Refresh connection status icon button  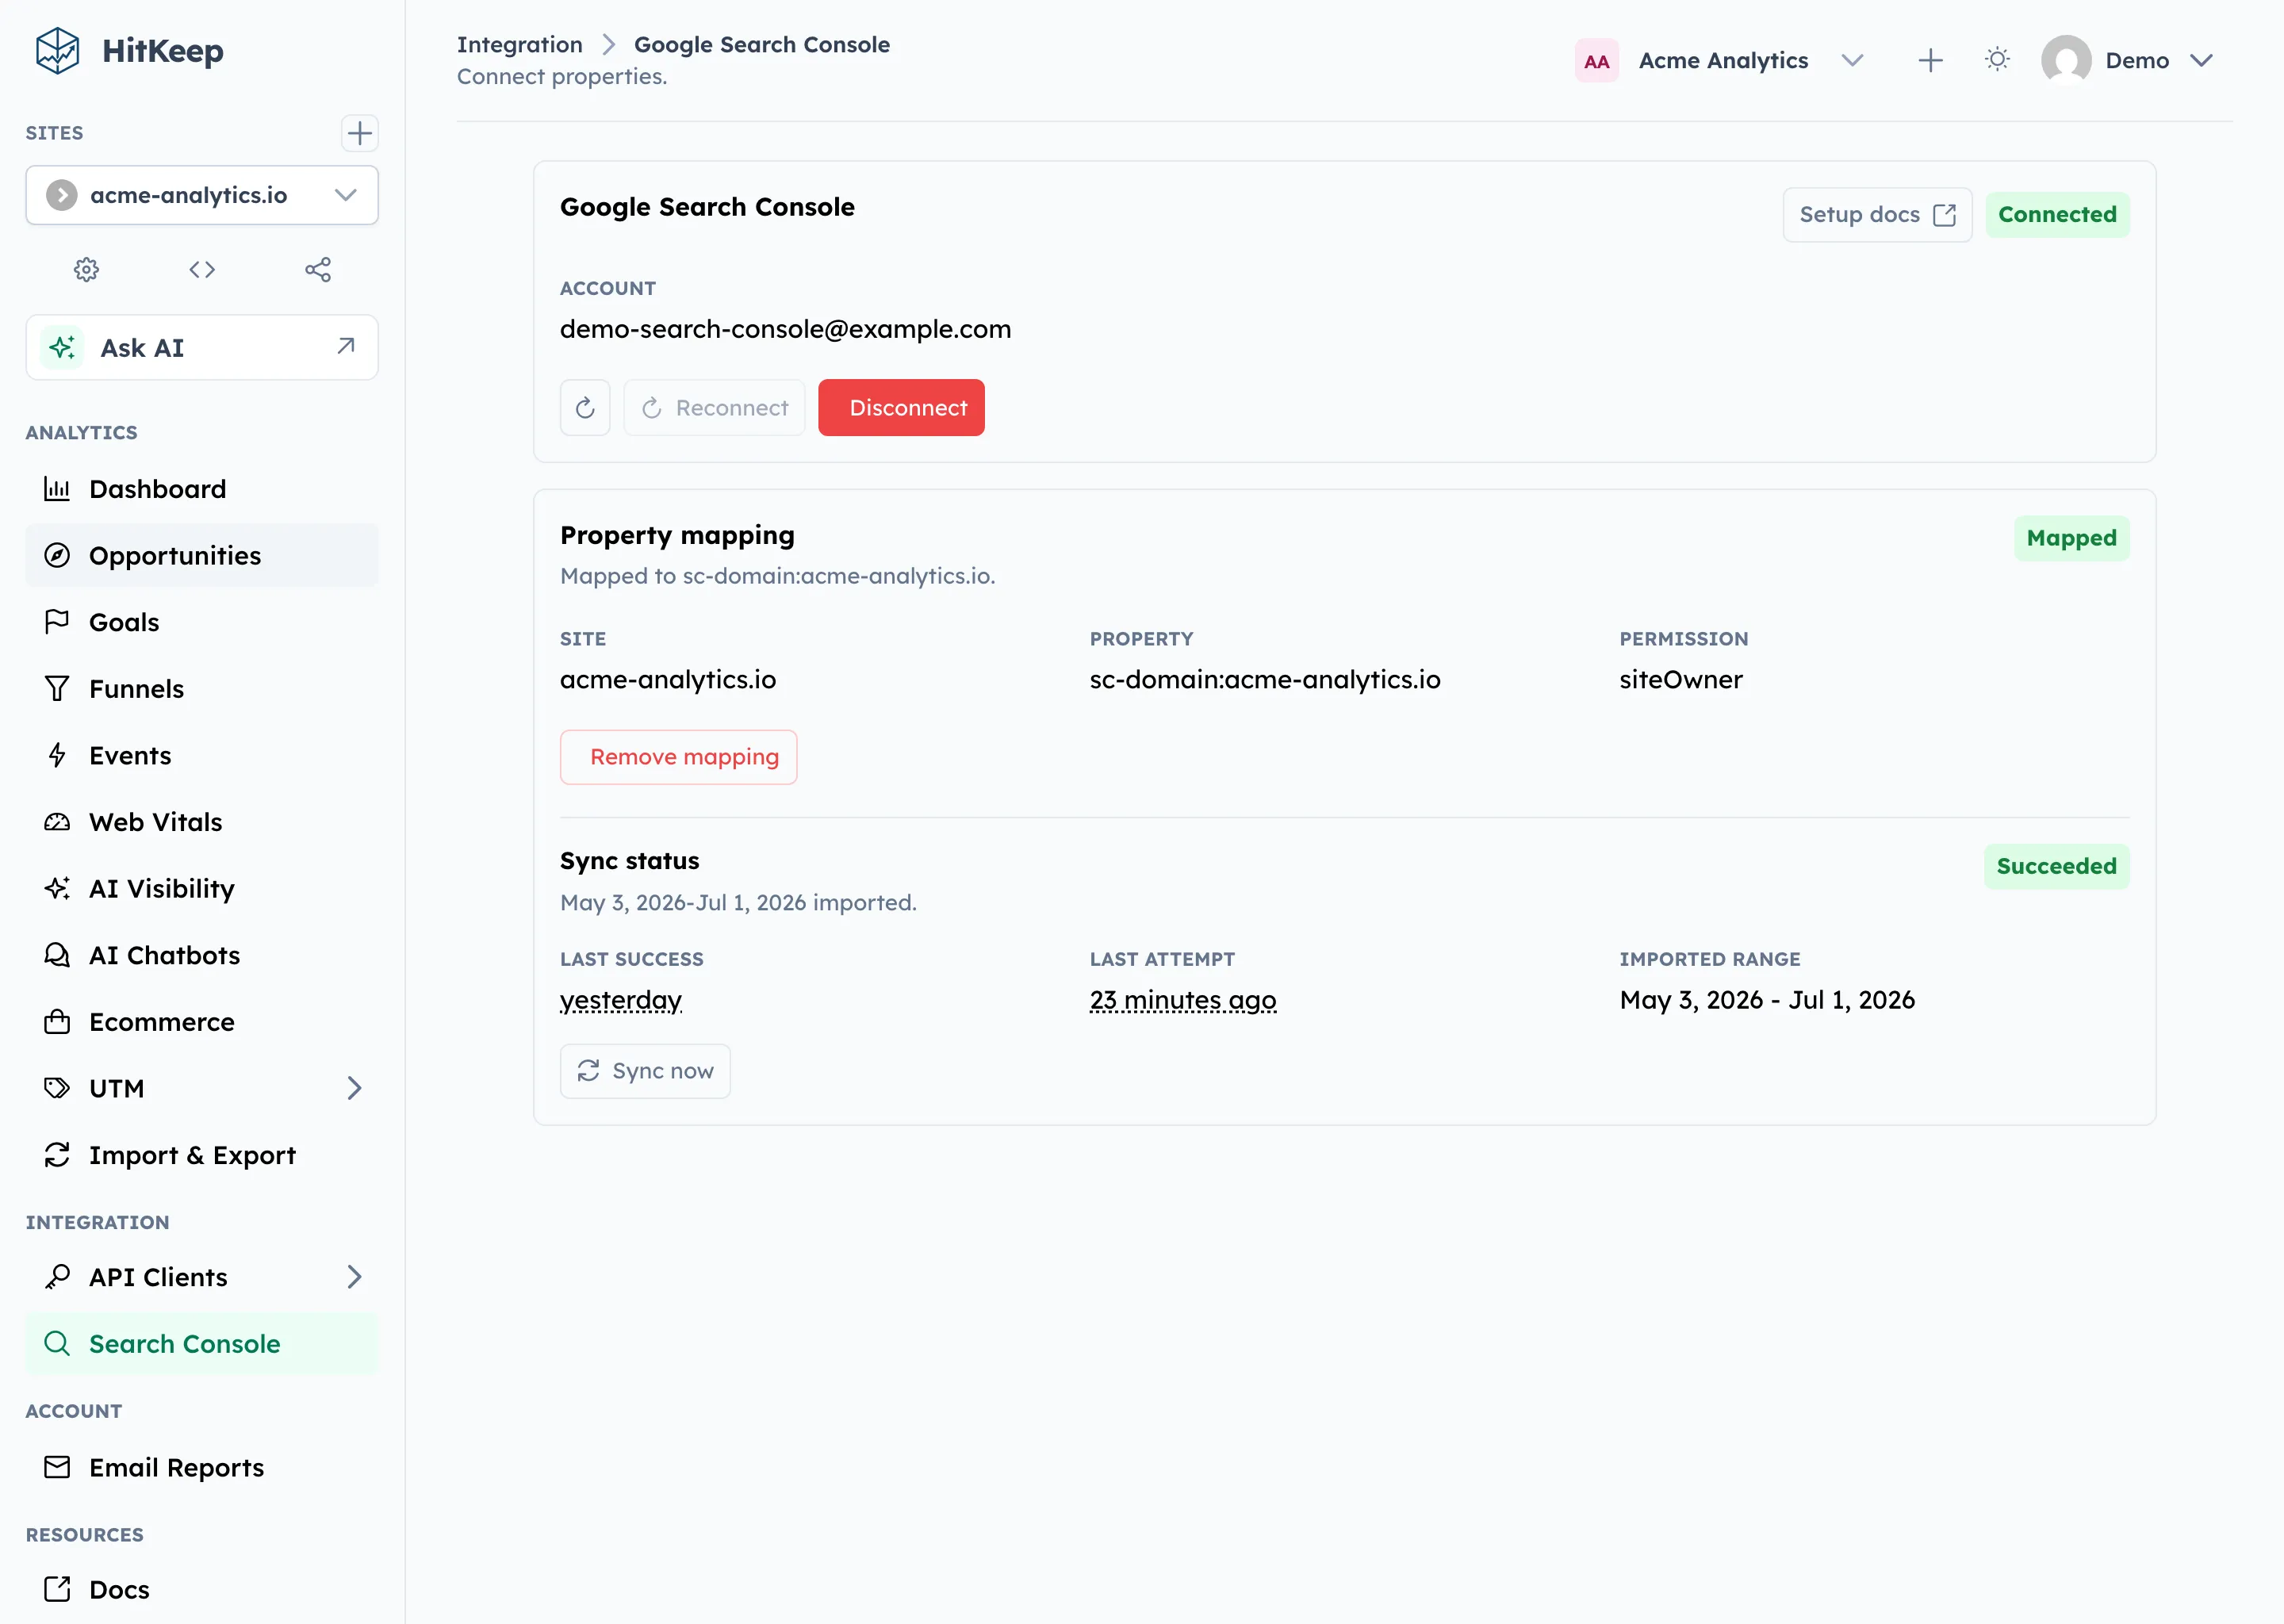tap(585, 408)
